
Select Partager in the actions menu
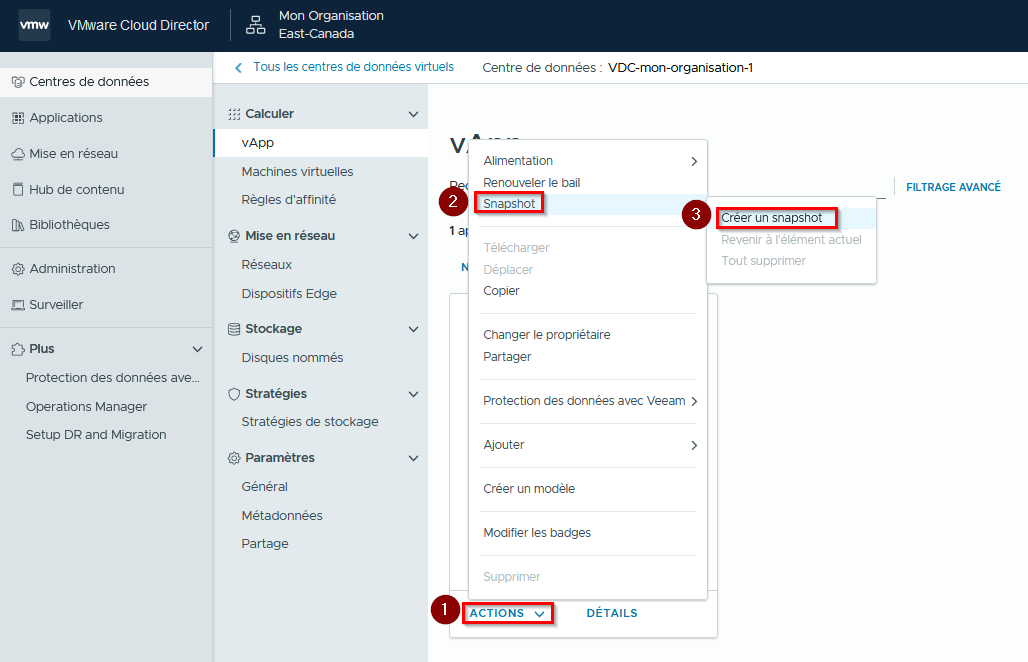[x=507, y=357]
